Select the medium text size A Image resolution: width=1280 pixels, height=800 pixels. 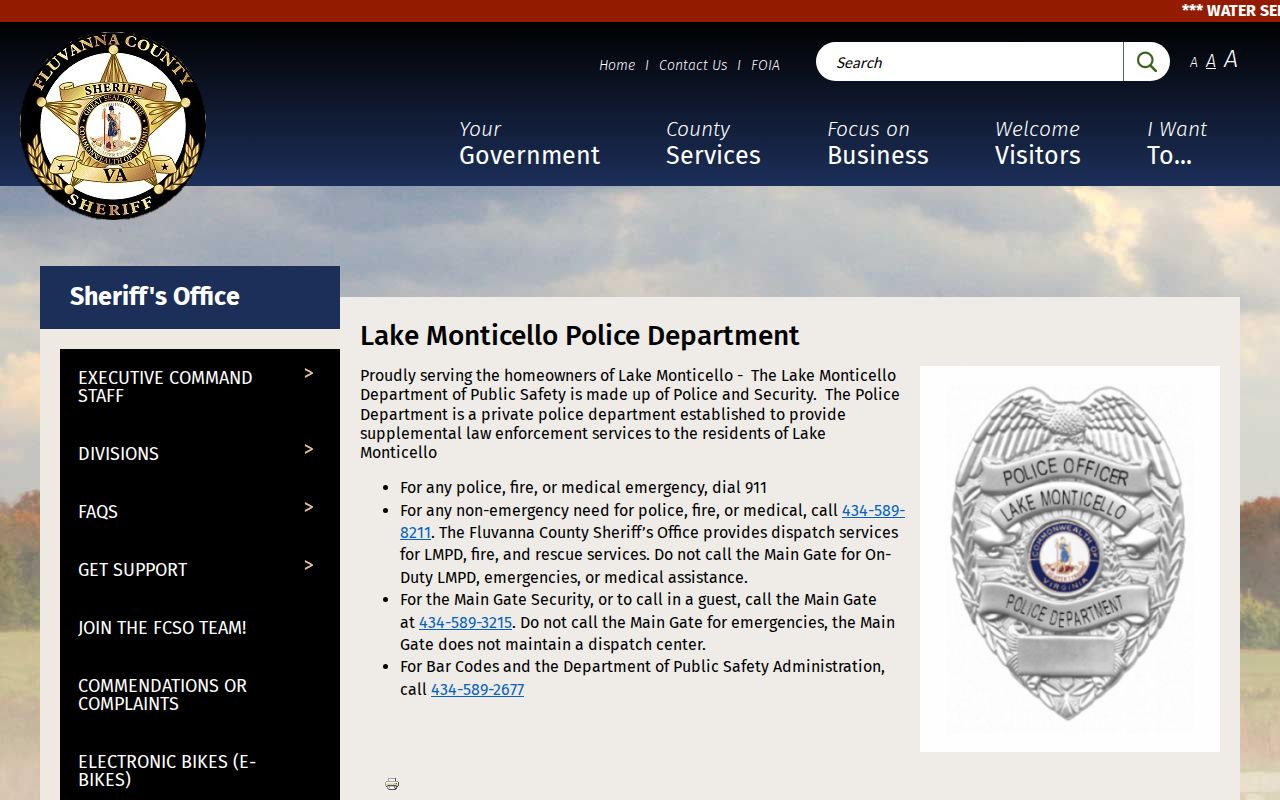(x=1210, y=61)
